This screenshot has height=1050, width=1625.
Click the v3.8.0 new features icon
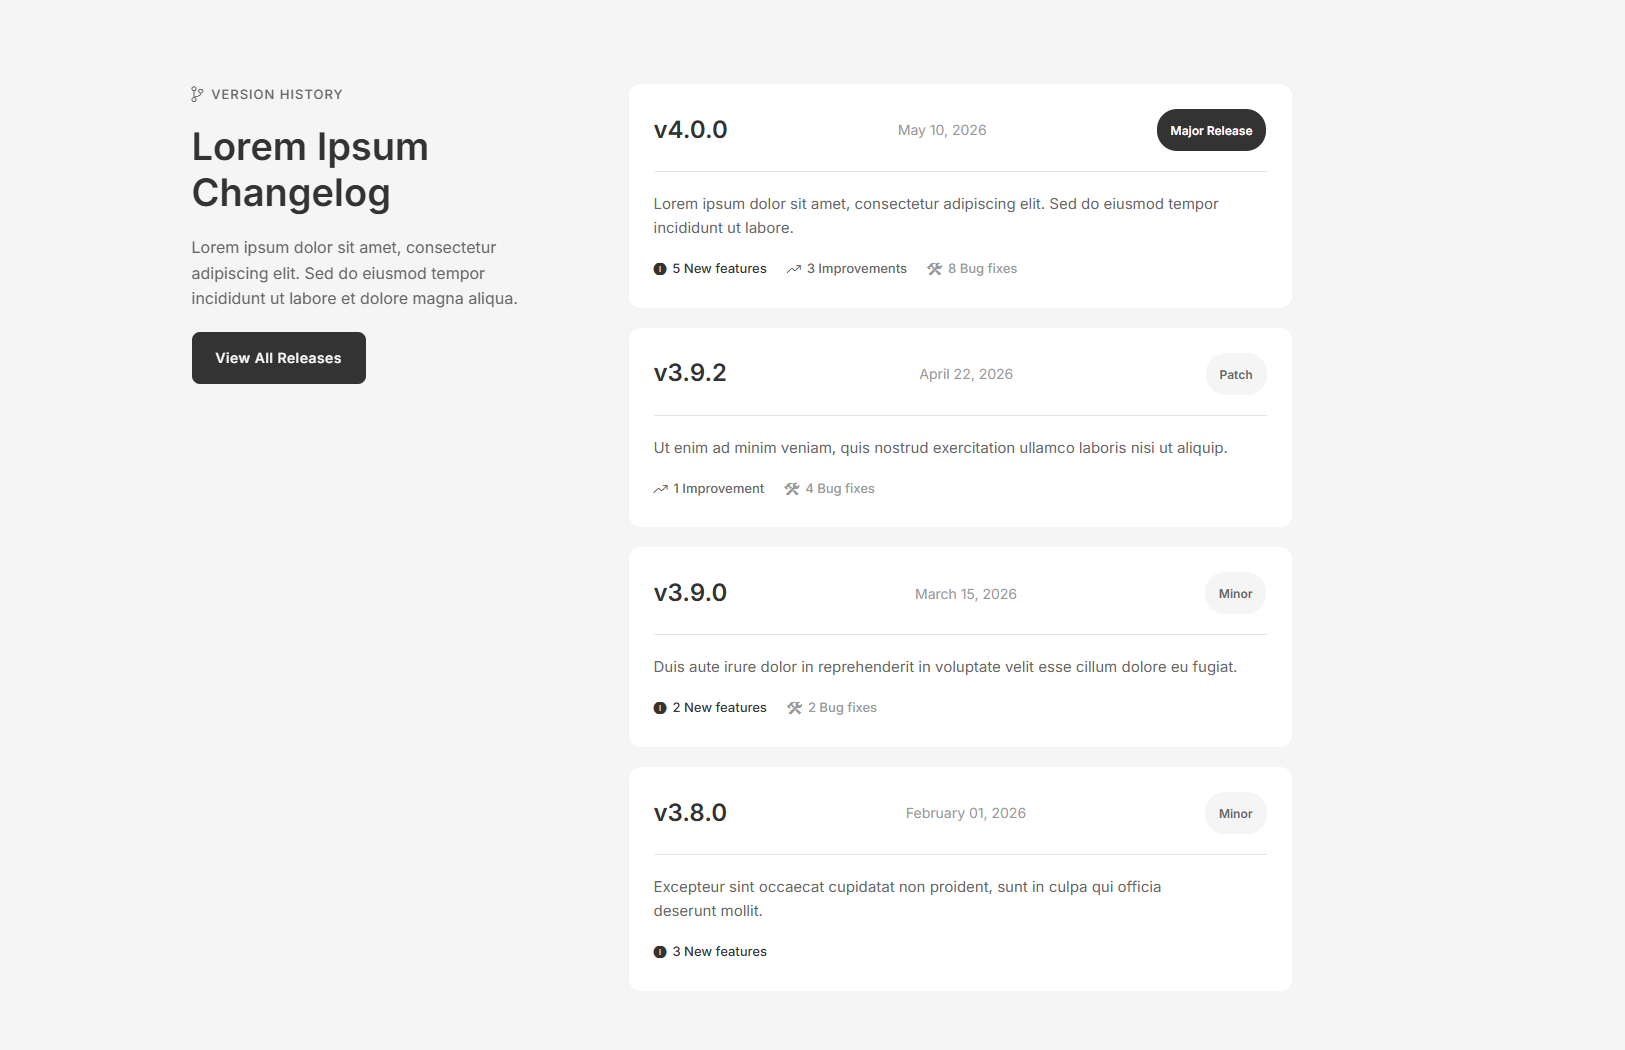[x=660, y=952]
